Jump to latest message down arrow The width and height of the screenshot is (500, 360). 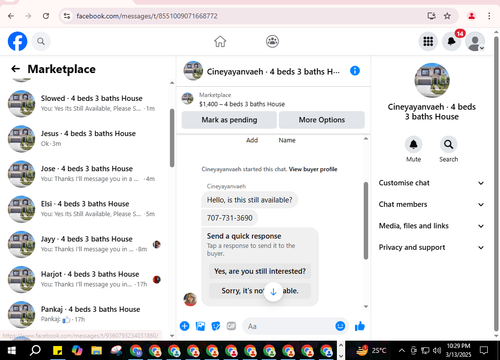[x=273, y=292]
